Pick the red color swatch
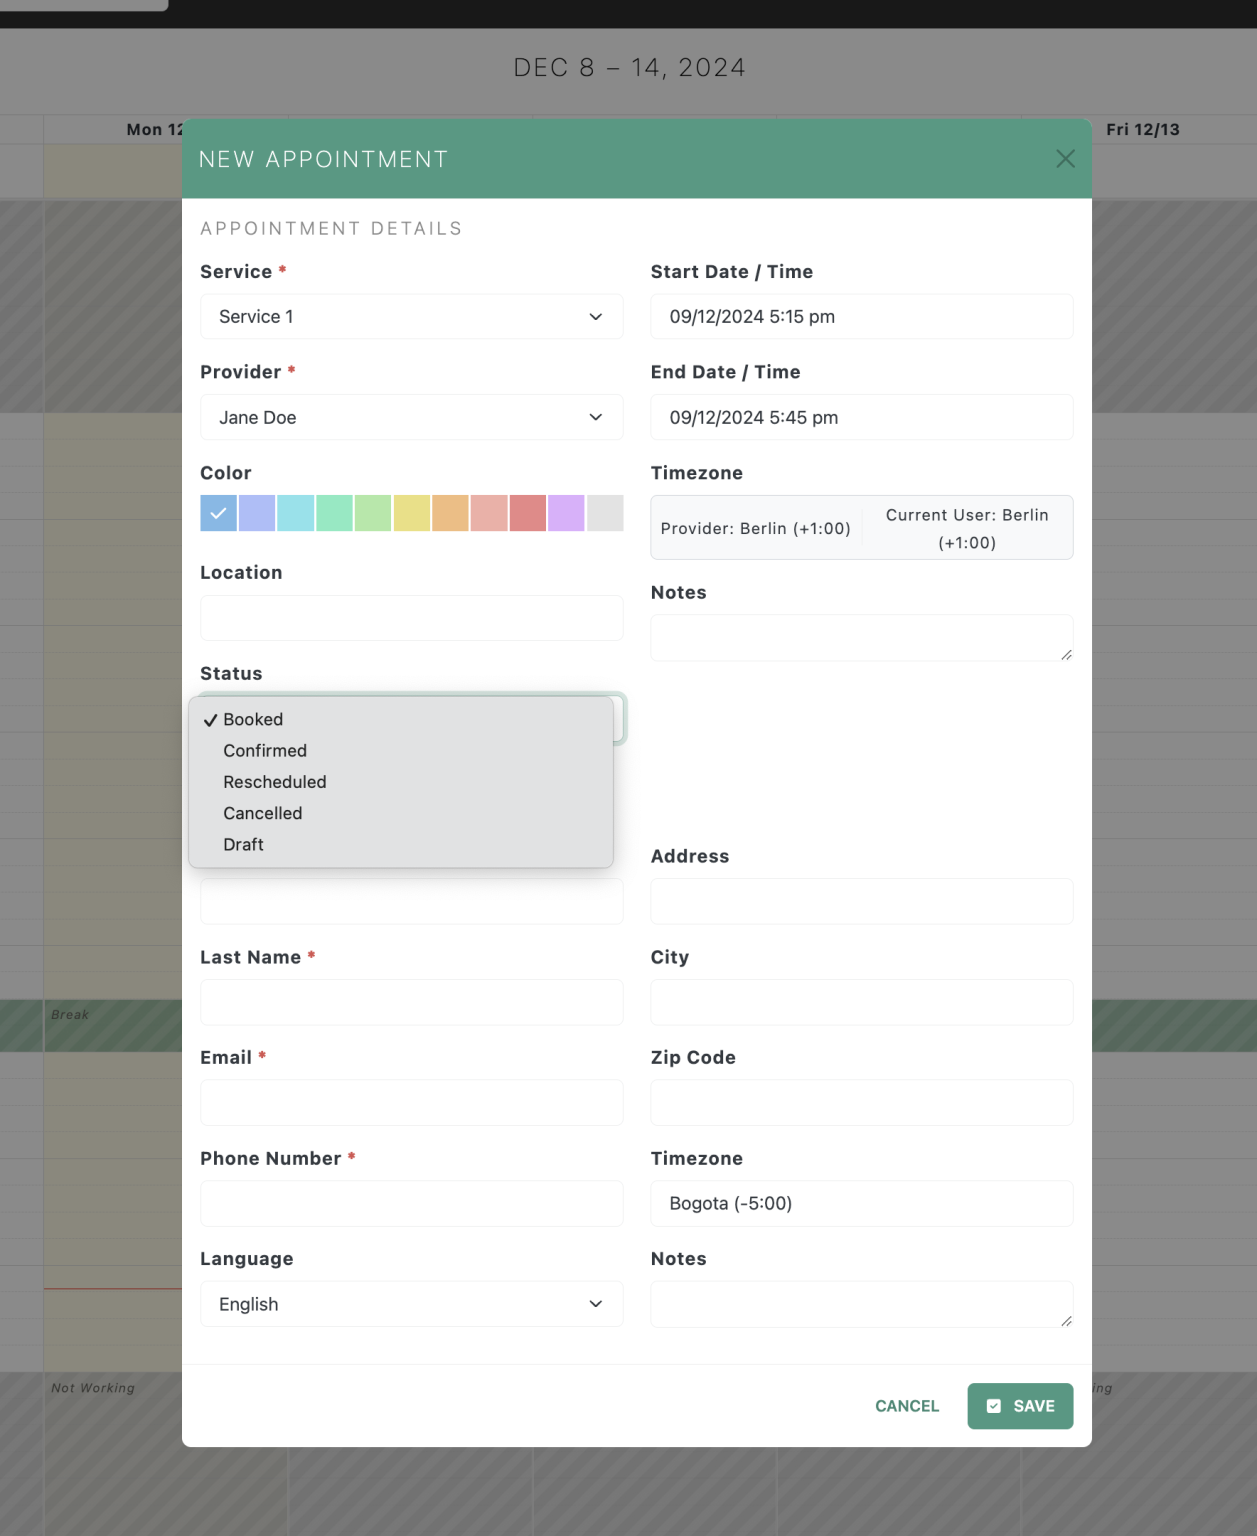This screenshot has height=1536, width=1257. coord(528,512)
